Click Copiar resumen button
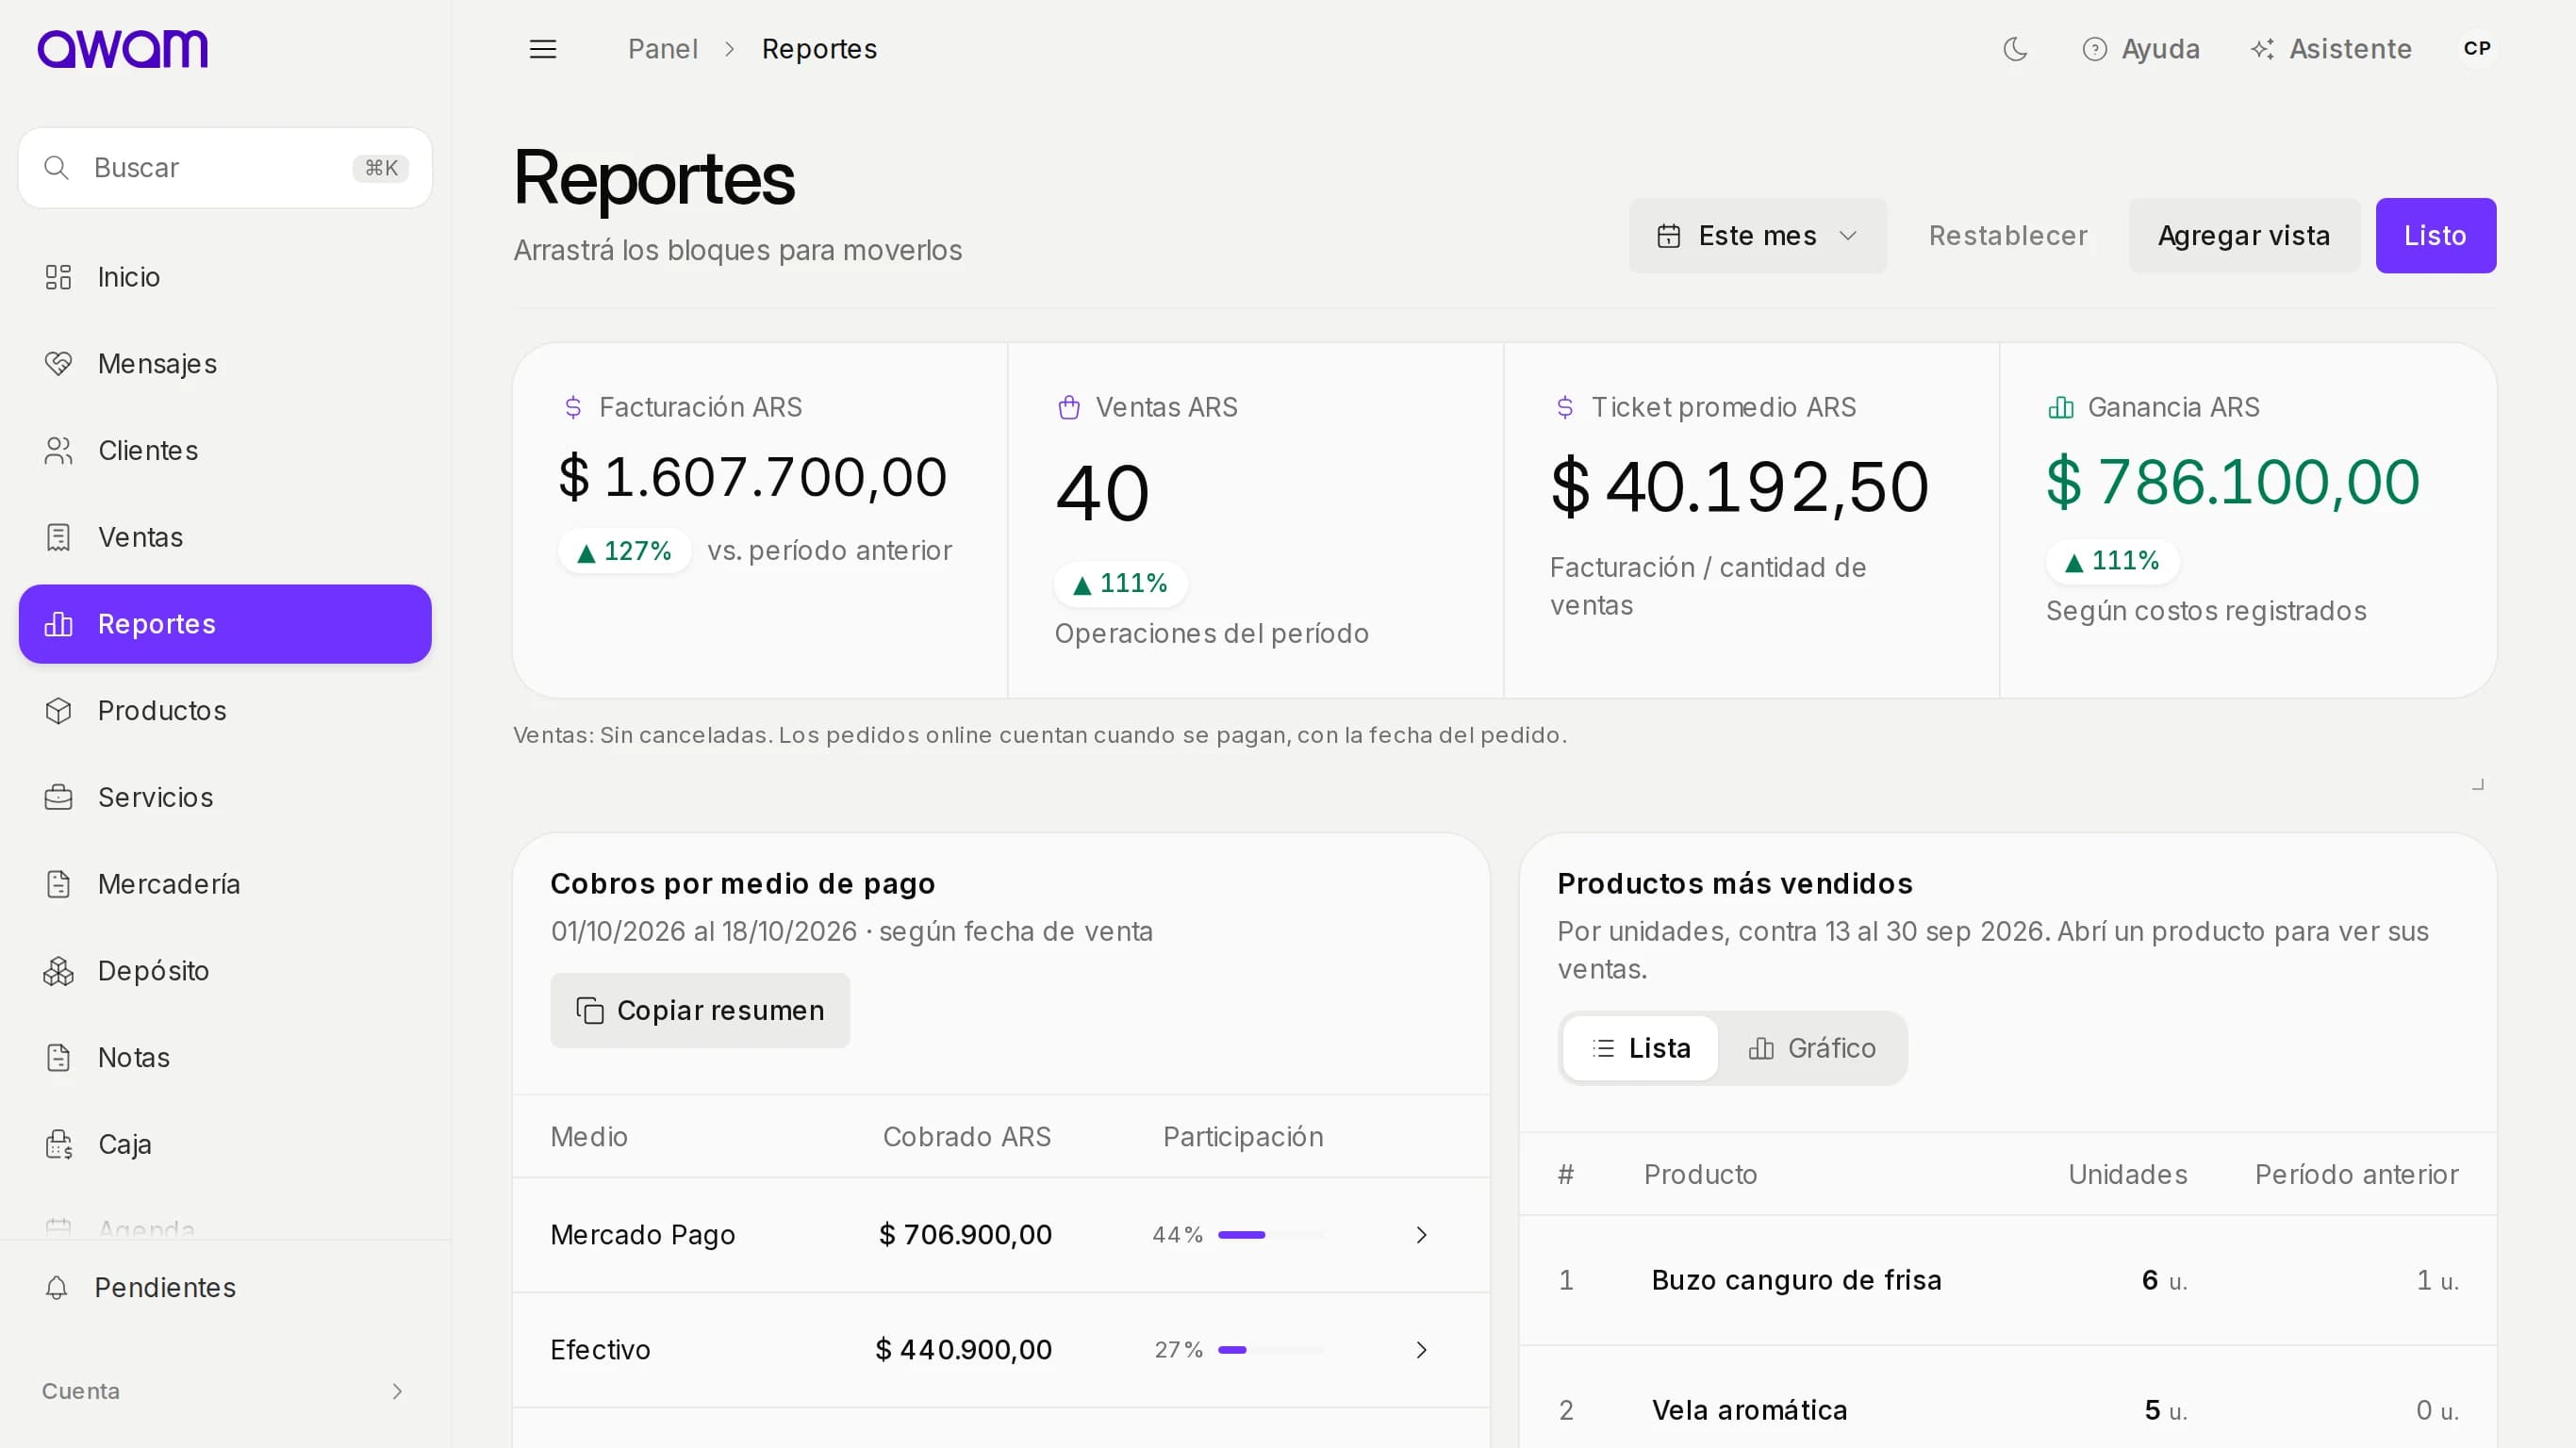Screen dimensions: 2576x1448 [700, 1010]
